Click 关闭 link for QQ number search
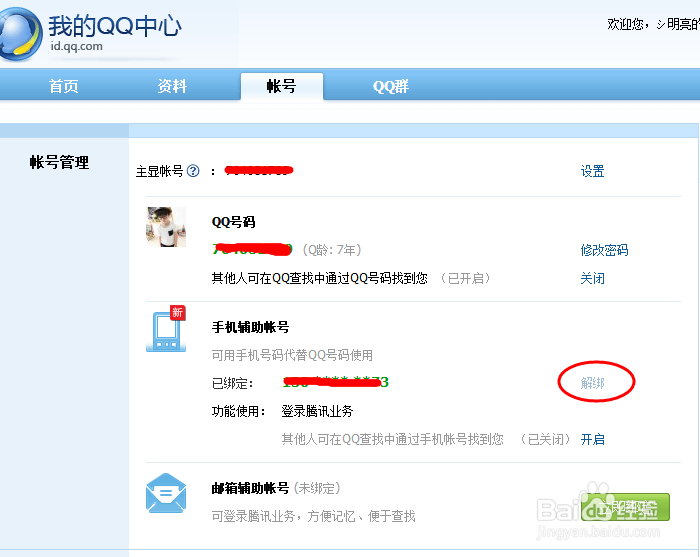Screen dimensions: 700x557 tap(592, 278)
